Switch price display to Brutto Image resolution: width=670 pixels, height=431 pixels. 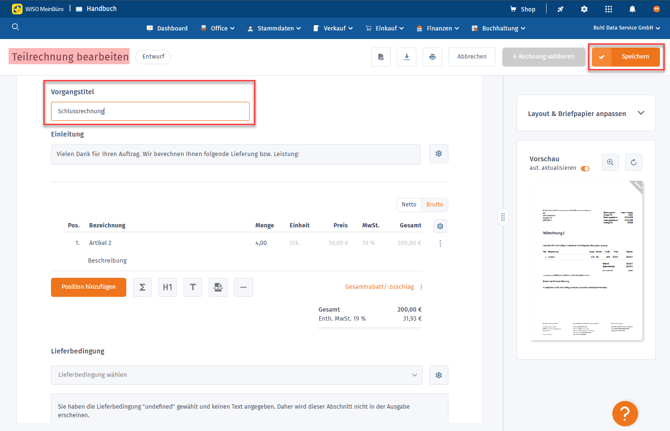point(435,204)
